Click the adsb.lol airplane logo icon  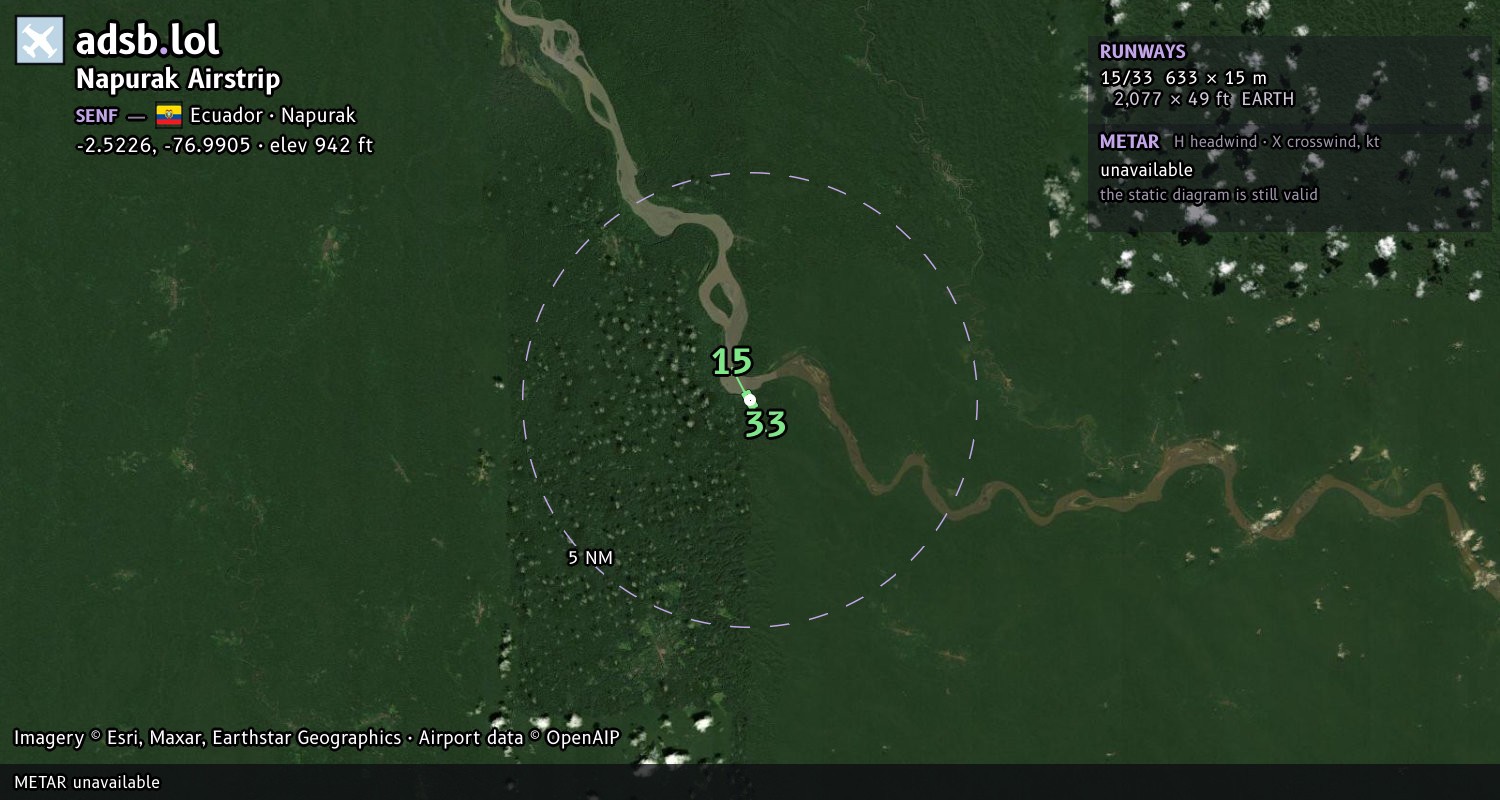40,41
